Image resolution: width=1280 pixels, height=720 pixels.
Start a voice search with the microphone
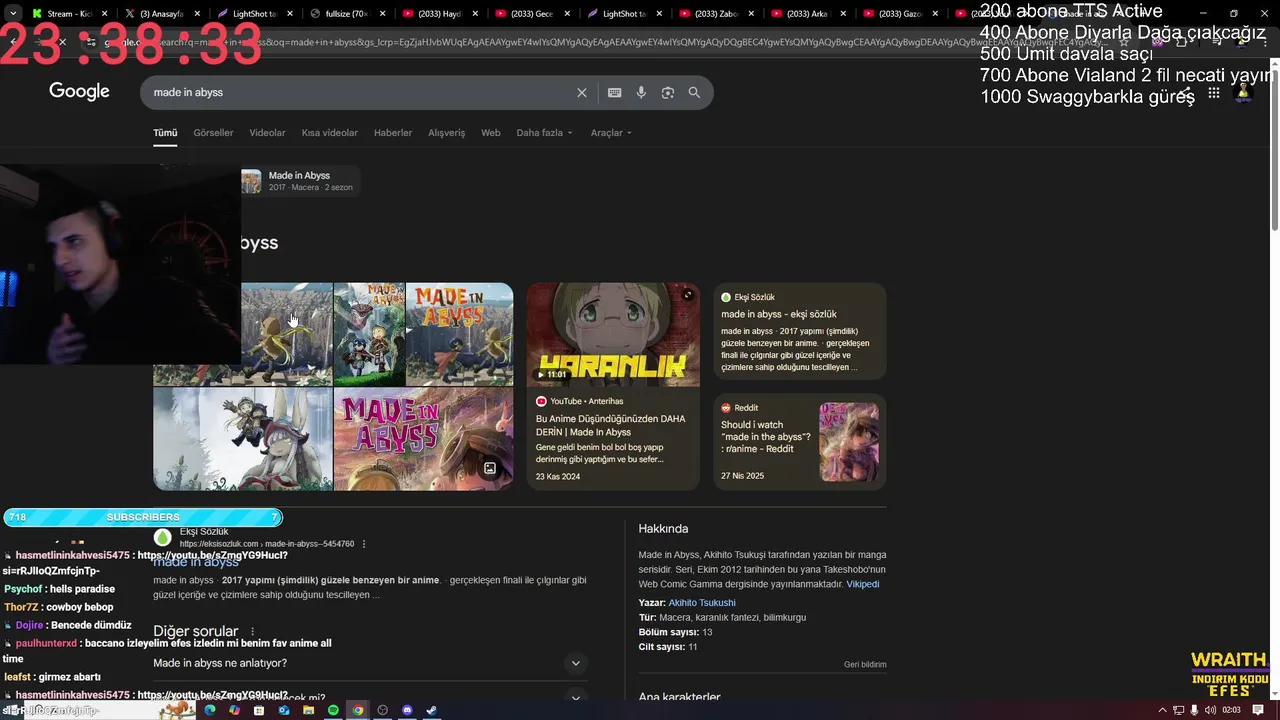pos(641,92)
